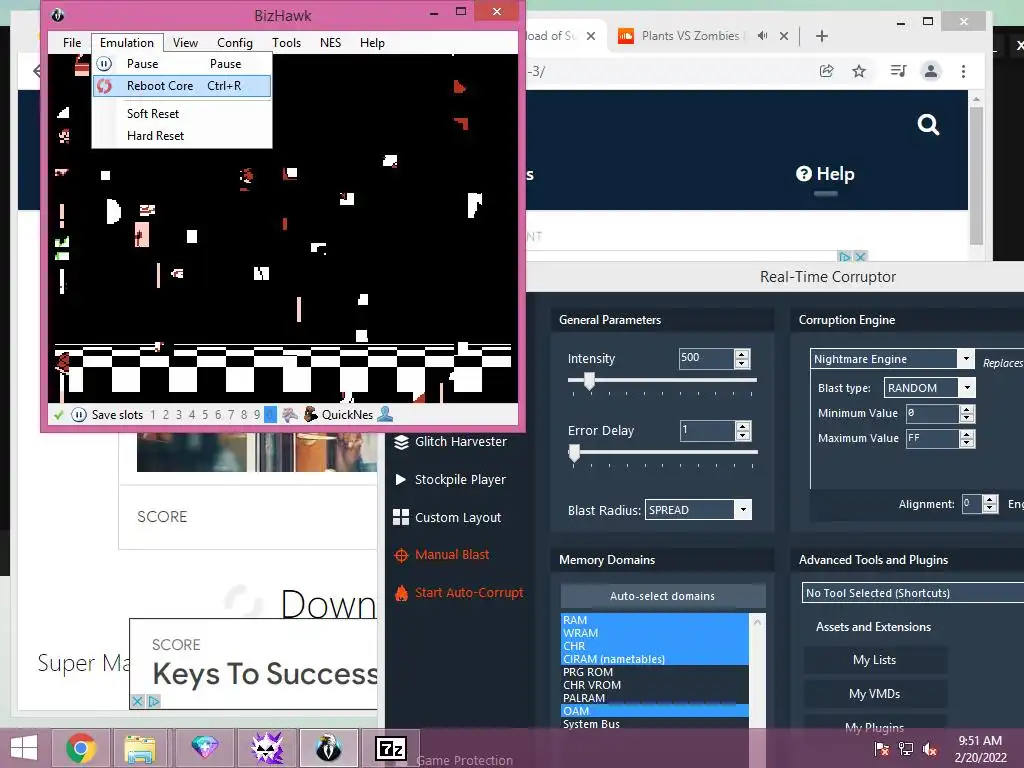Click the Reboot Core icon in Emulation menu
The image size is (1024, 768).
pyautogui.click(x=104, y=86)
